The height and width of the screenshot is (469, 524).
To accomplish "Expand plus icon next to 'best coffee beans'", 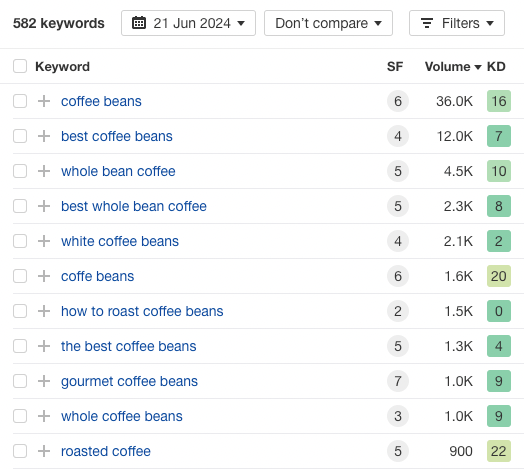I will [x=44, y=136].
